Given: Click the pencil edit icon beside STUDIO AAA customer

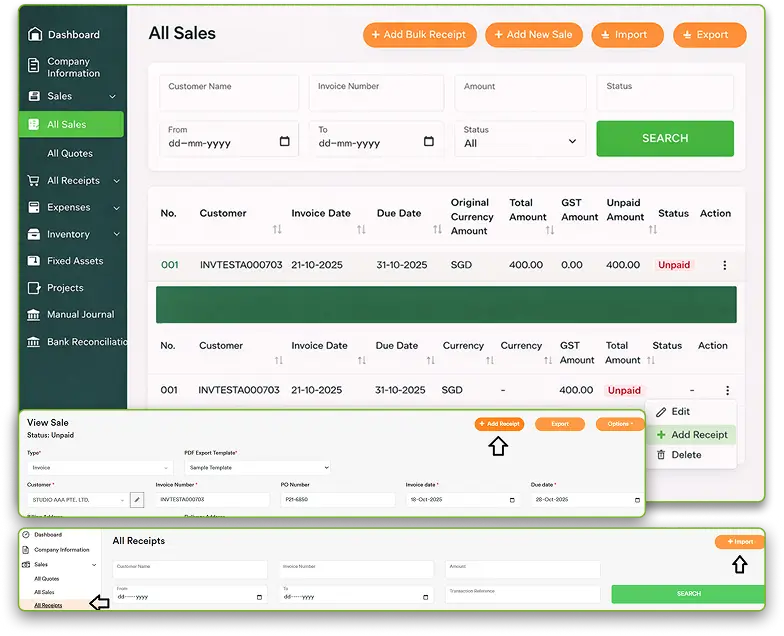Looking at the screenshot, I should (137, 499).
